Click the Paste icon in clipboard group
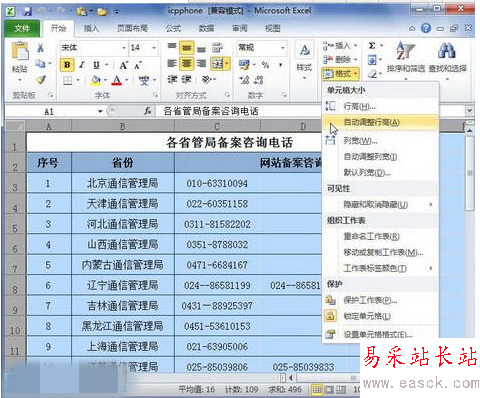This screenshot has width=480, height=398. pyautogui.click(x=20, y=51)
